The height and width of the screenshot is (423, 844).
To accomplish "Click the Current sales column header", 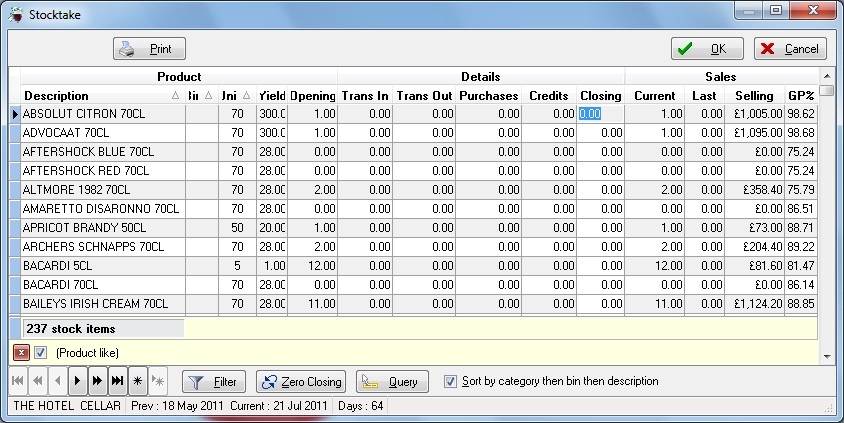I will click(655, 95).
